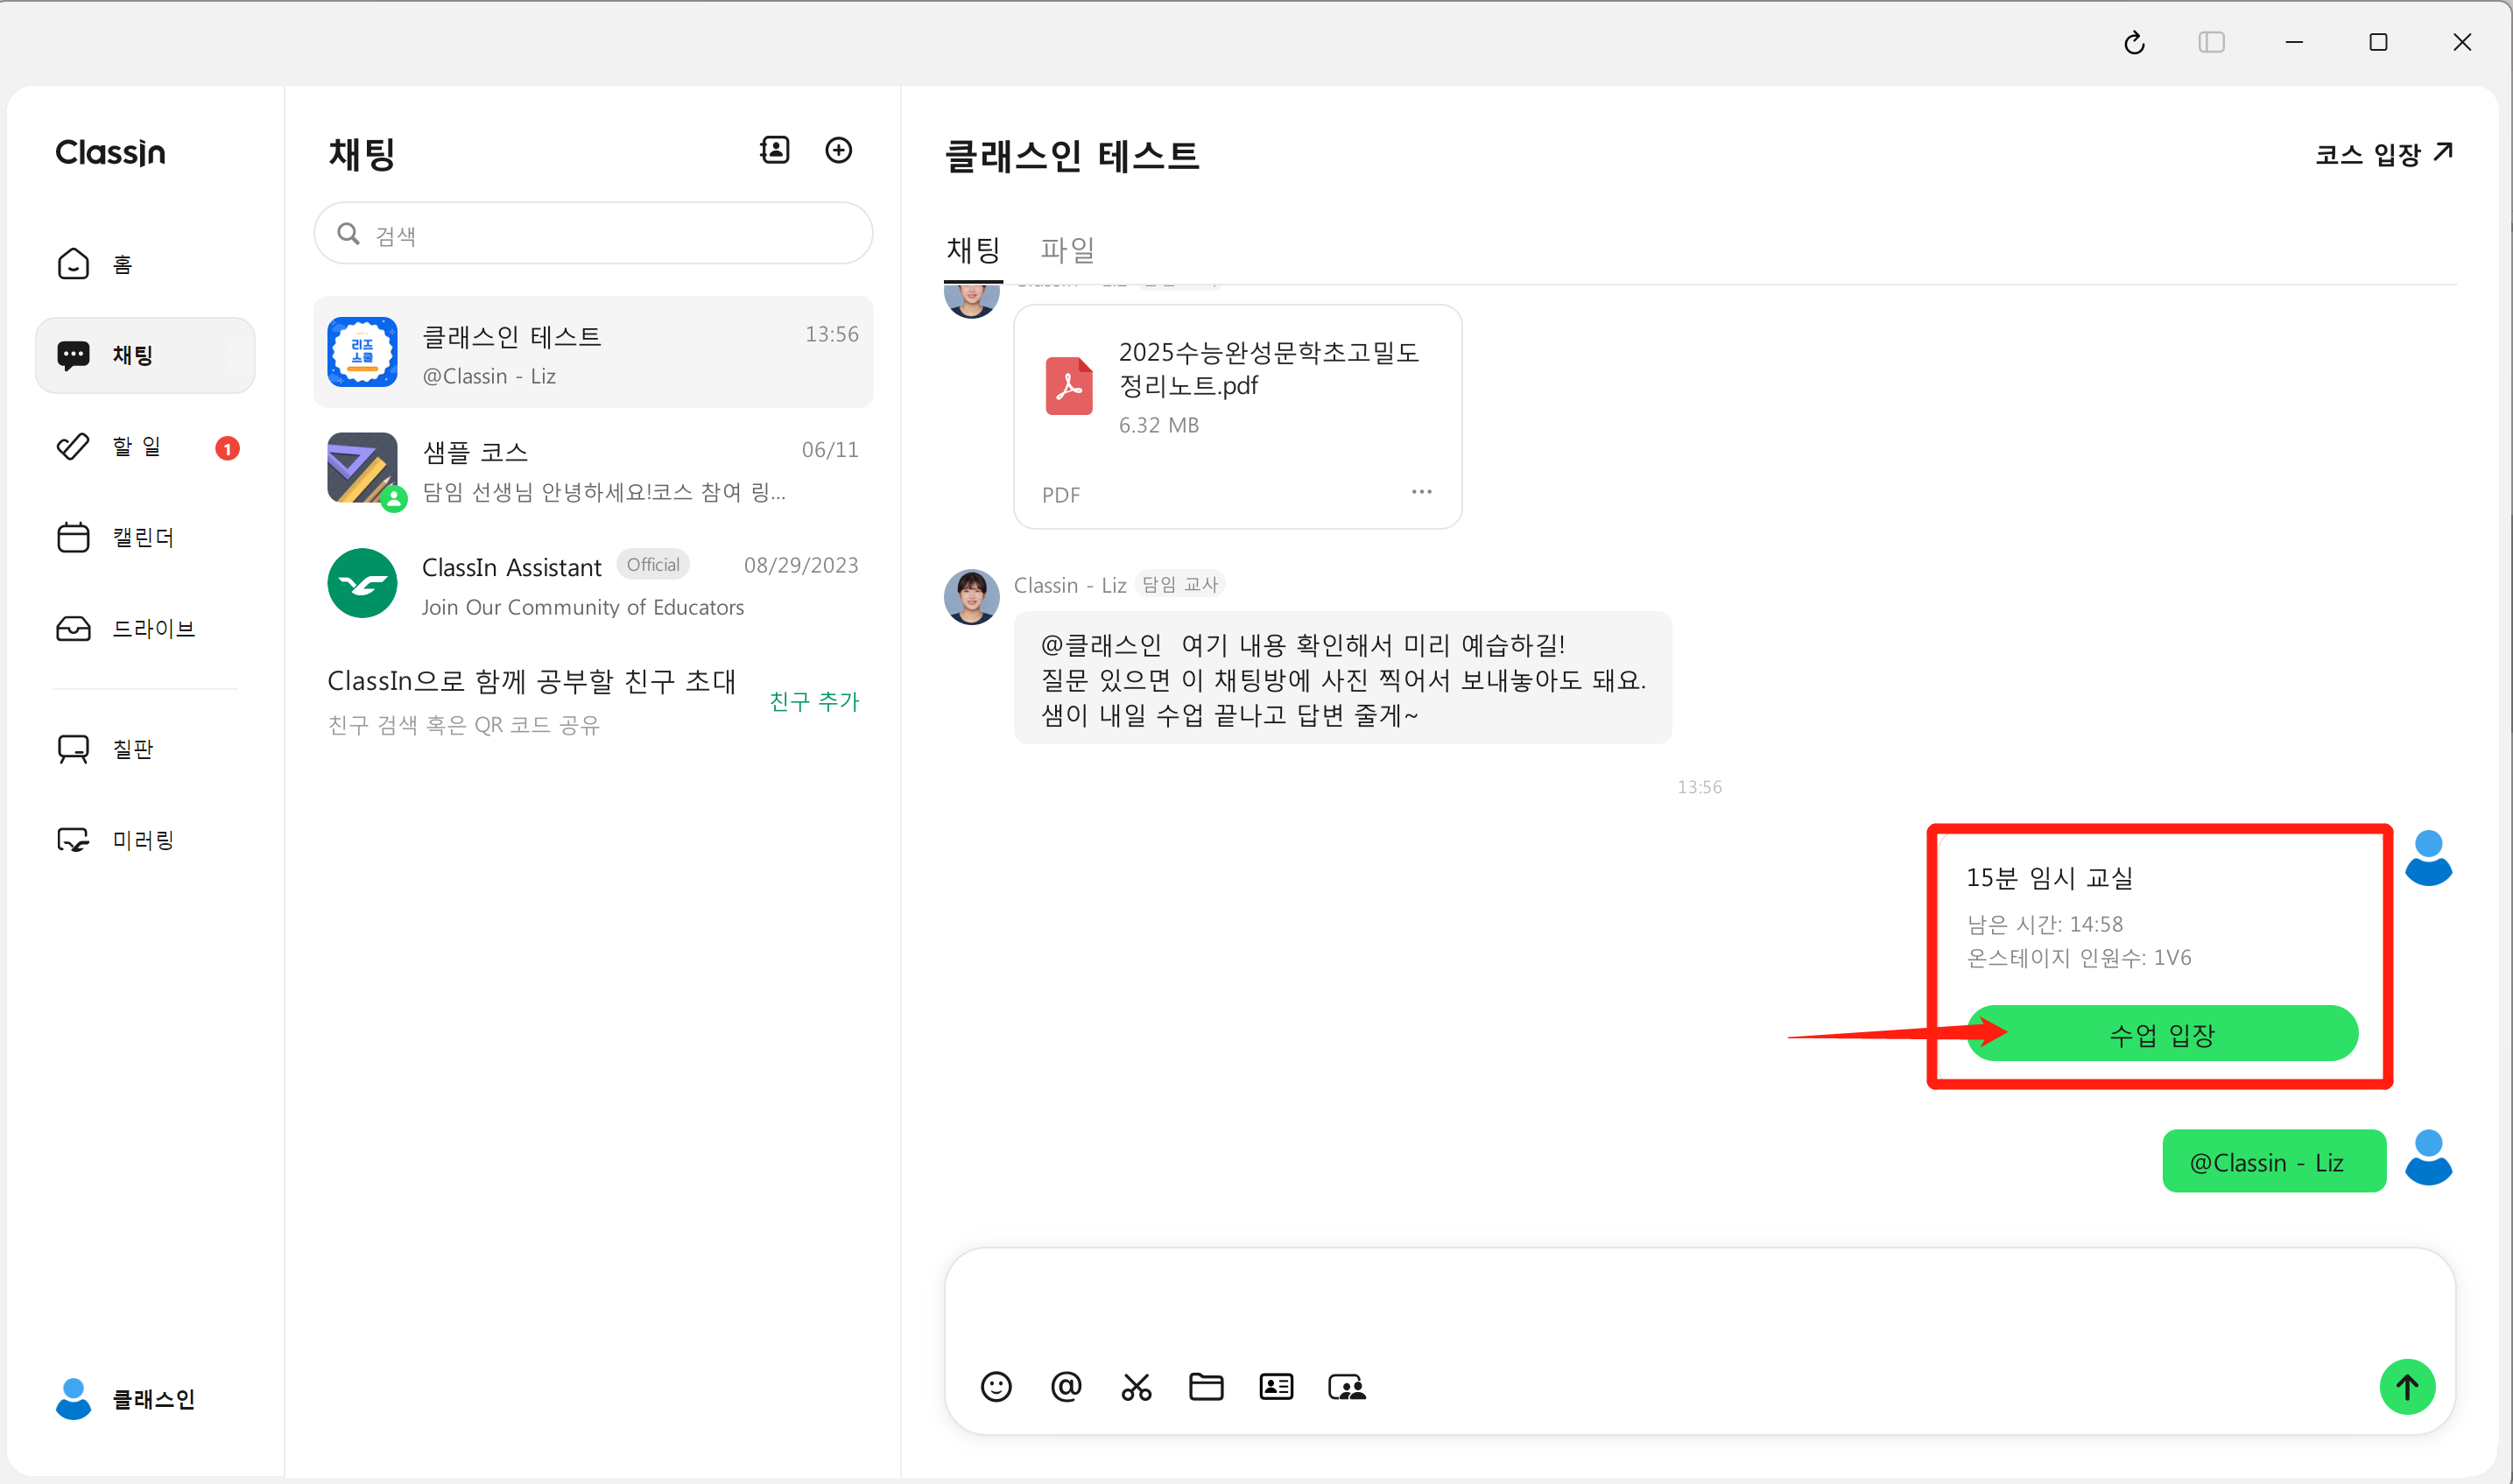This screenshot has height=1484, width=2513.
Task: Click the 15분 임시 교실 card title
Action: tap(2049, 878)
